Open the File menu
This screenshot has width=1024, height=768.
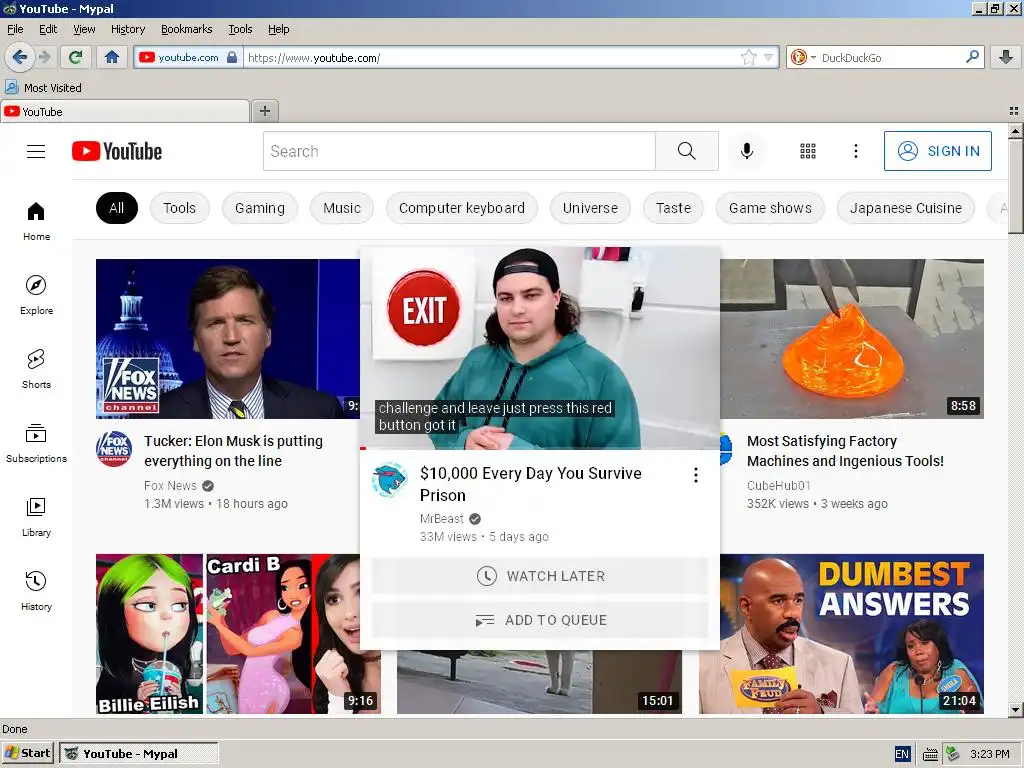pyautogui.click(x=15, y=29)
